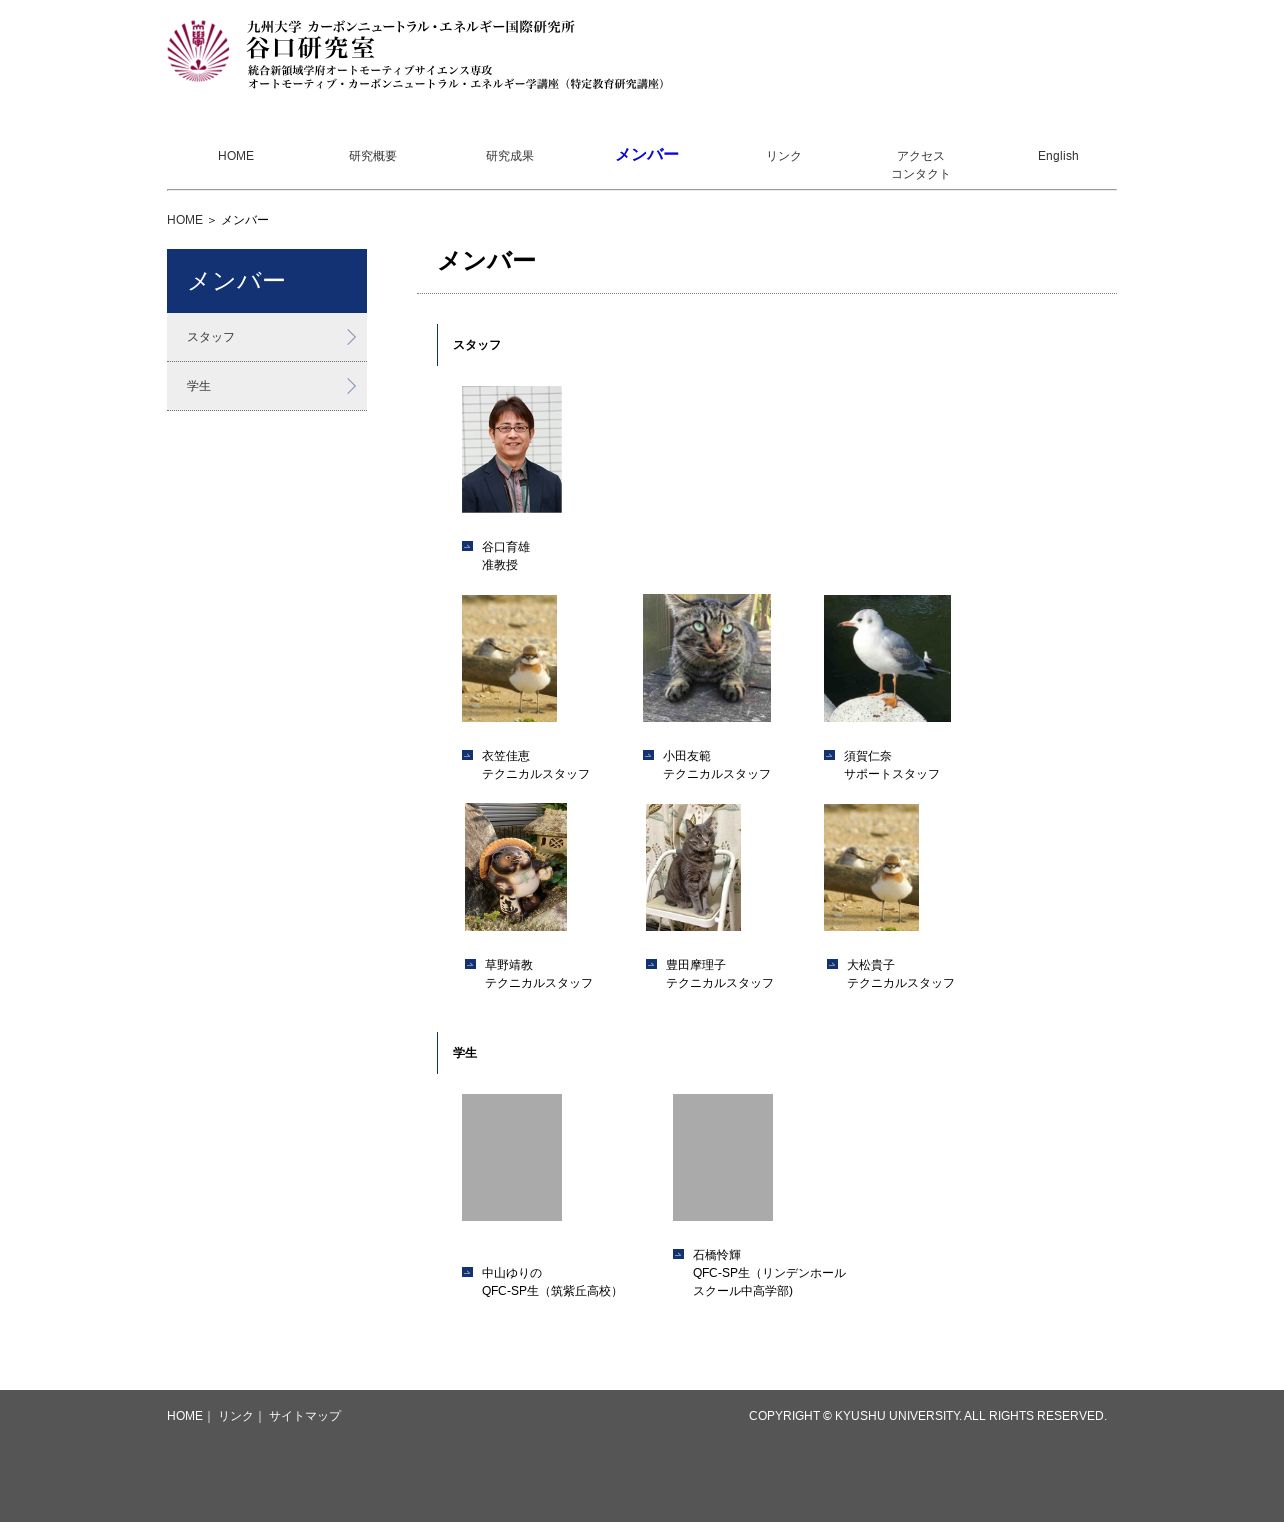Select スタッフ in the sidebar menu
The image size is (1284, 1522).
pos(267,337)
